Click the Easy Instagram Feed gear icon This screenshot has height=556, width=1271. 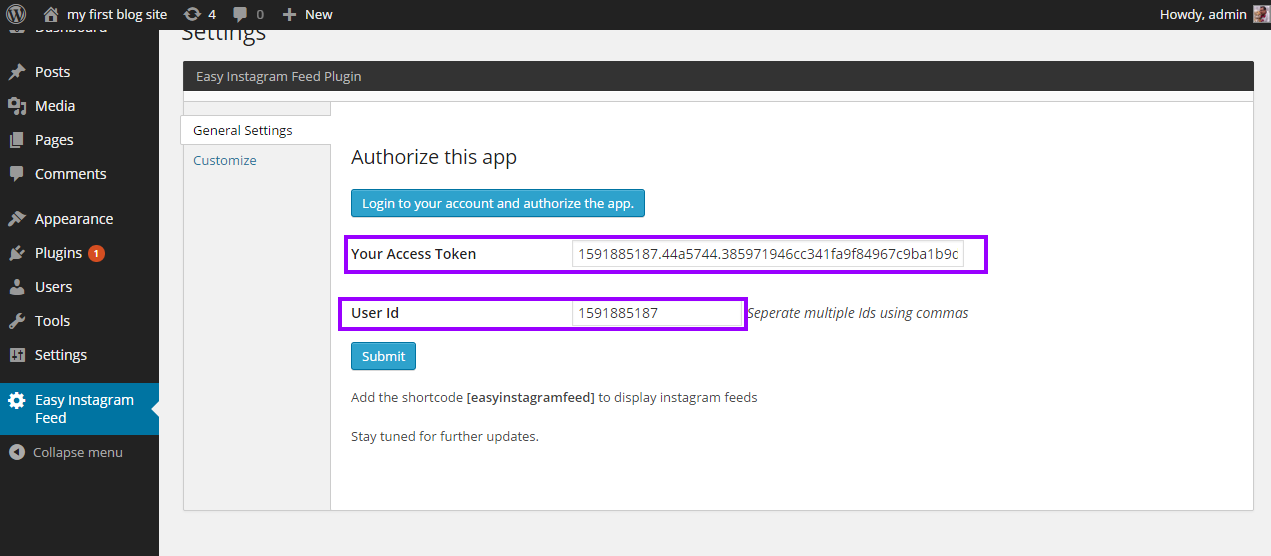(16, 400)
